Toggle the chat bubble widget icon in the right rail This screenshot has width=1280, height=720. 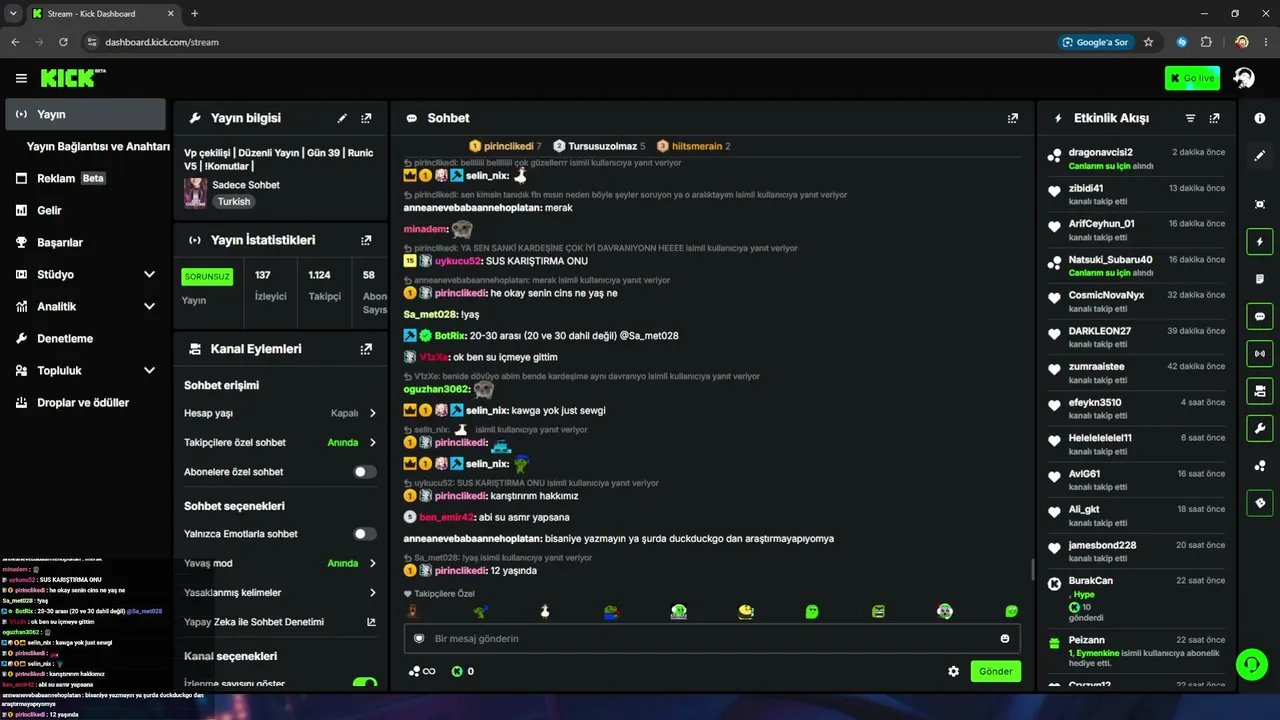(x=1260, y=316)
